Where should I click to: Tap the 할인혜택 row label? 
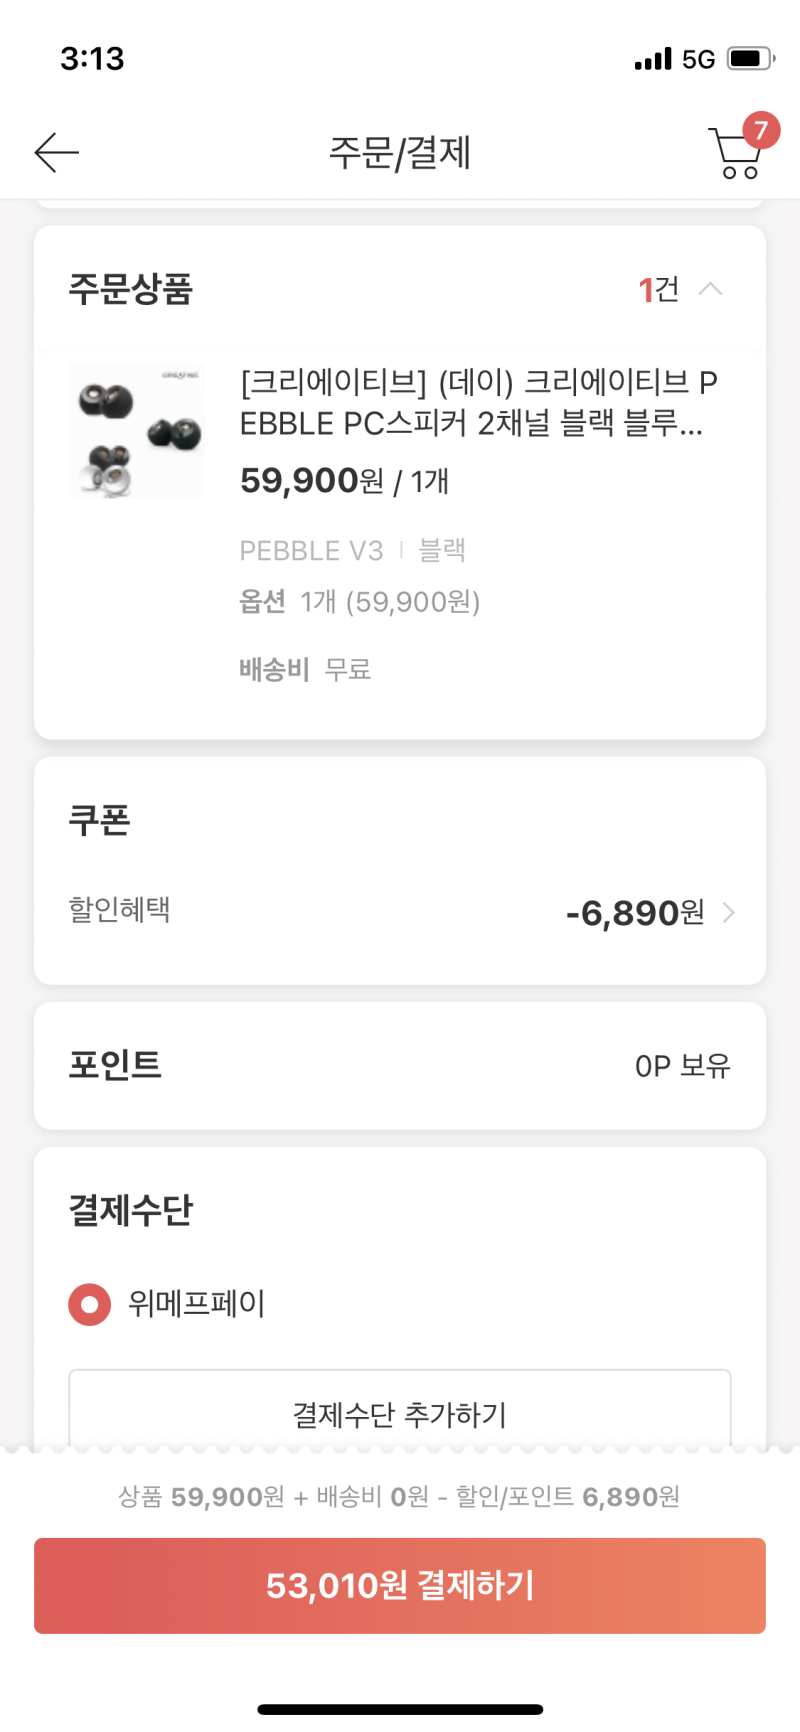click(x=119, y=909)
